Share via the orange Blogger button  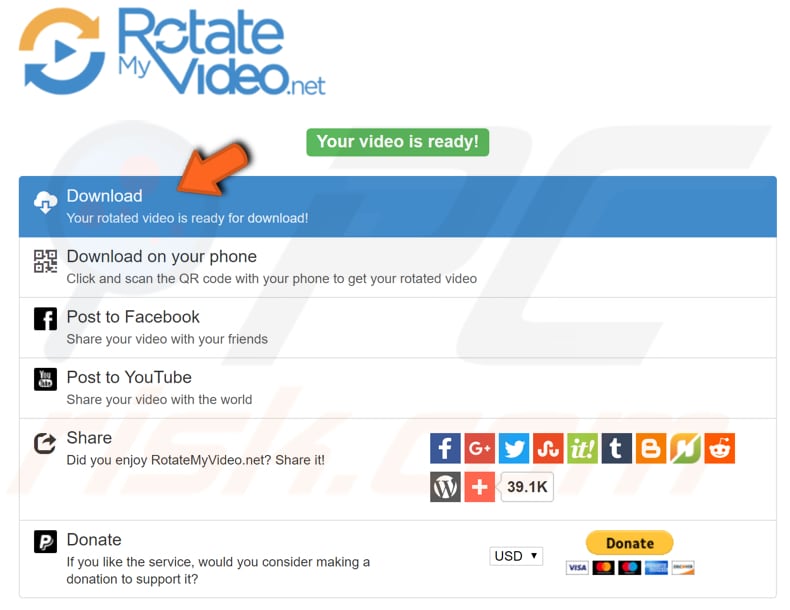click(x=650, y=448)
